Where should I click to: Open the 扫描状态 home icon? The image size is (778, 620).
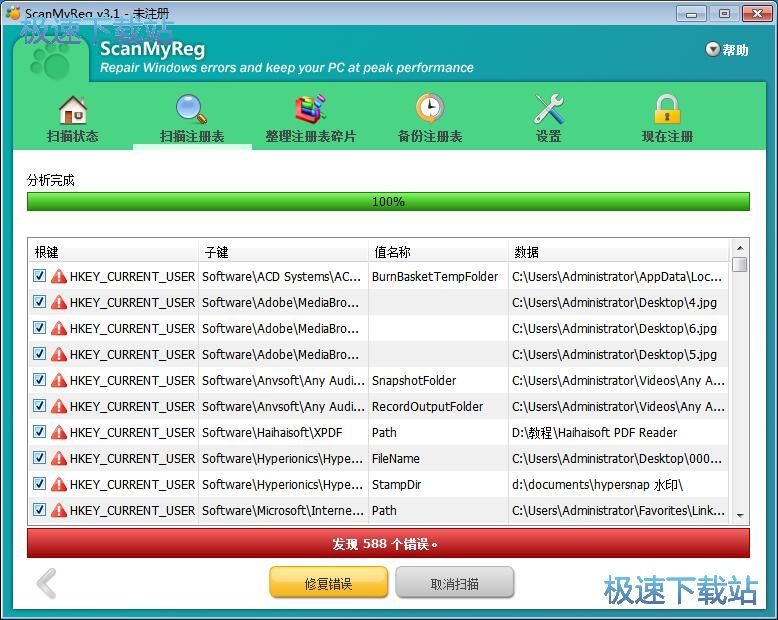click(x=73, y=110)
